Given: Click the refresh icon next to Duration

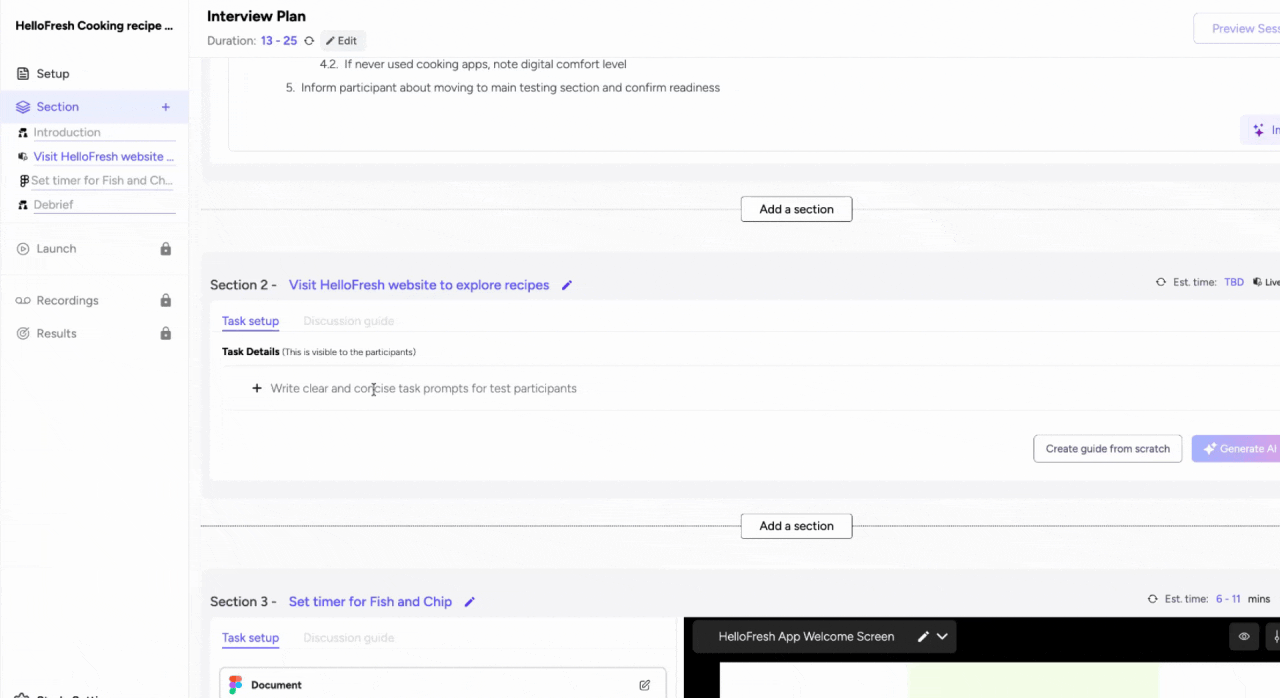Looking at the screenshot, I should tap(308, 40).
